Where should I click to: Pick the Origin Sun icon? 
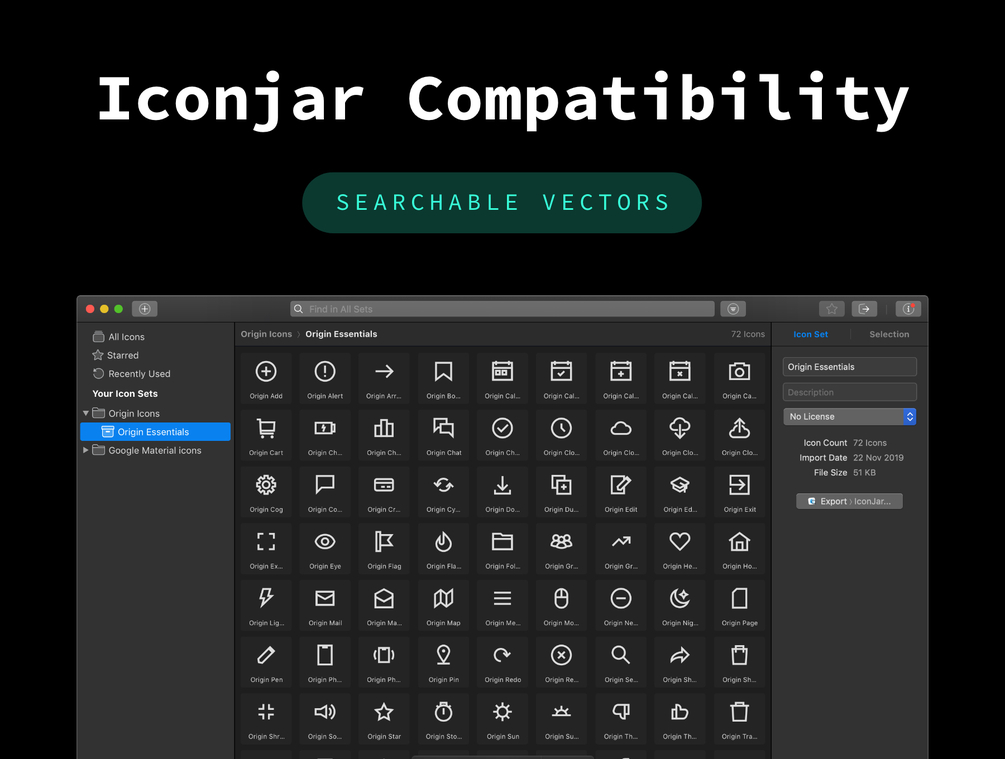(502, 719)
